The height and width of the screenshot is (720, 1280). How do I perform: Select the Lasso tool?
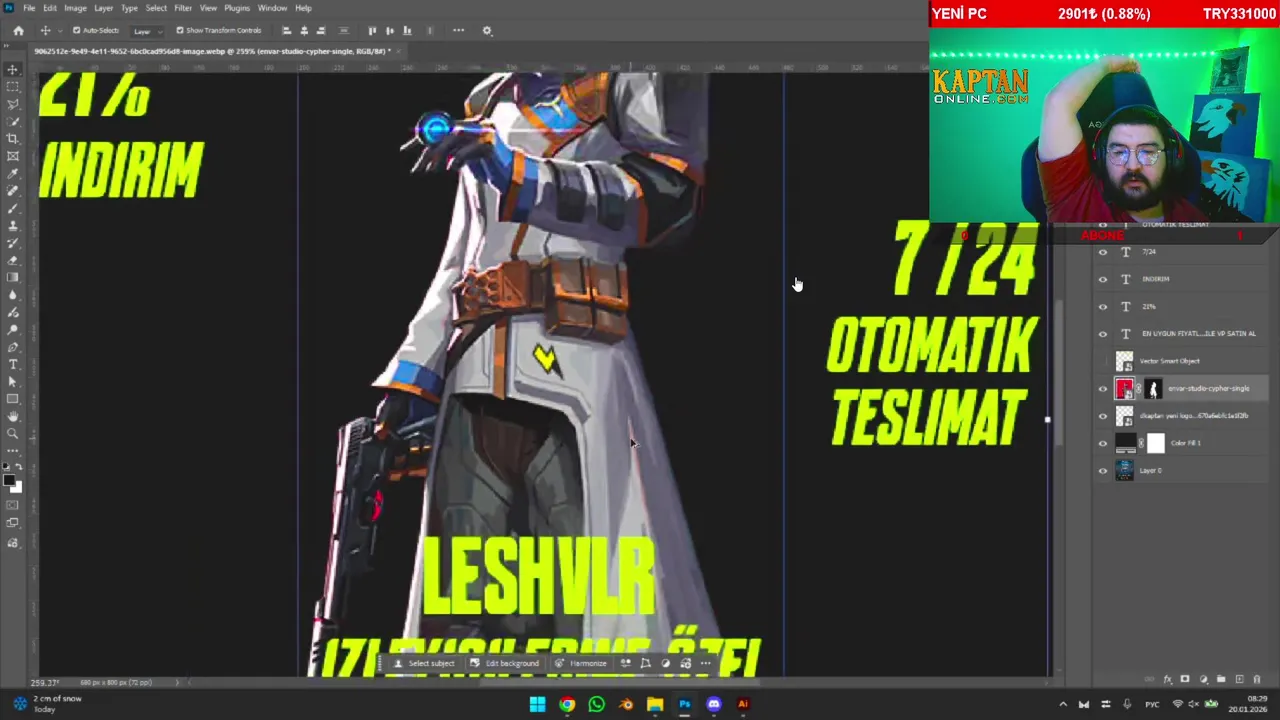13,104
